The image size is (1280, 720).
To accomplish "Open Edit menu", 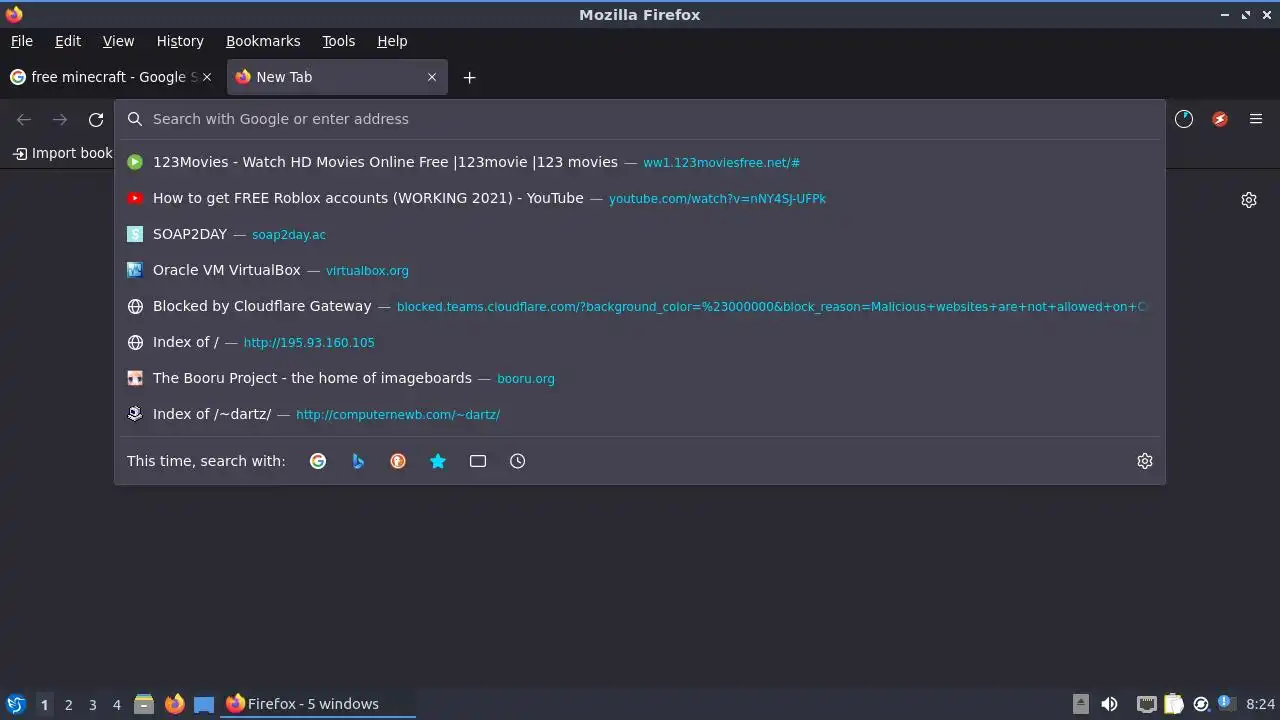I will click(68, 41).
